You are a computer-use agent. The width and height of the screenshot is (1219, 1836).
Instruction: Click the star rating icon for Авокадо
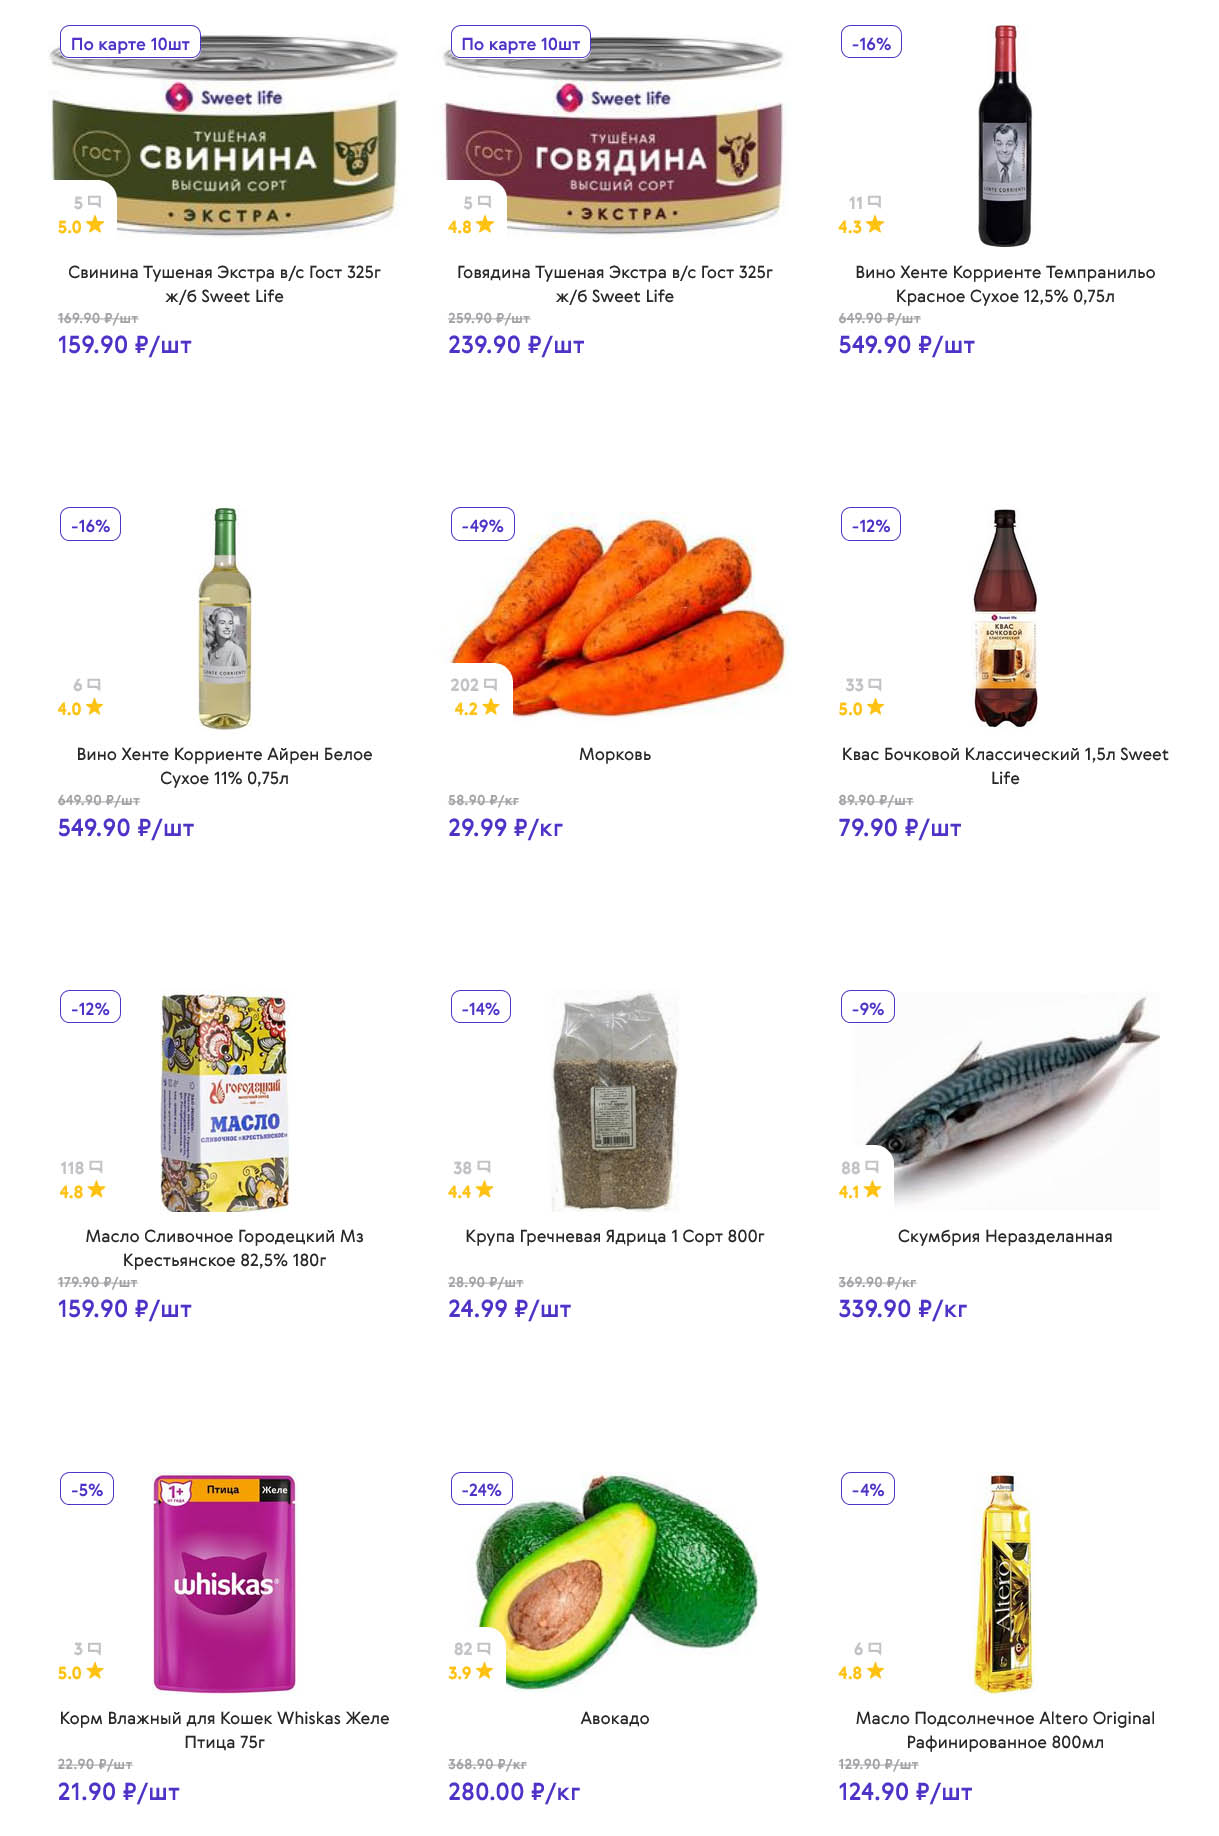(485, 1671)
